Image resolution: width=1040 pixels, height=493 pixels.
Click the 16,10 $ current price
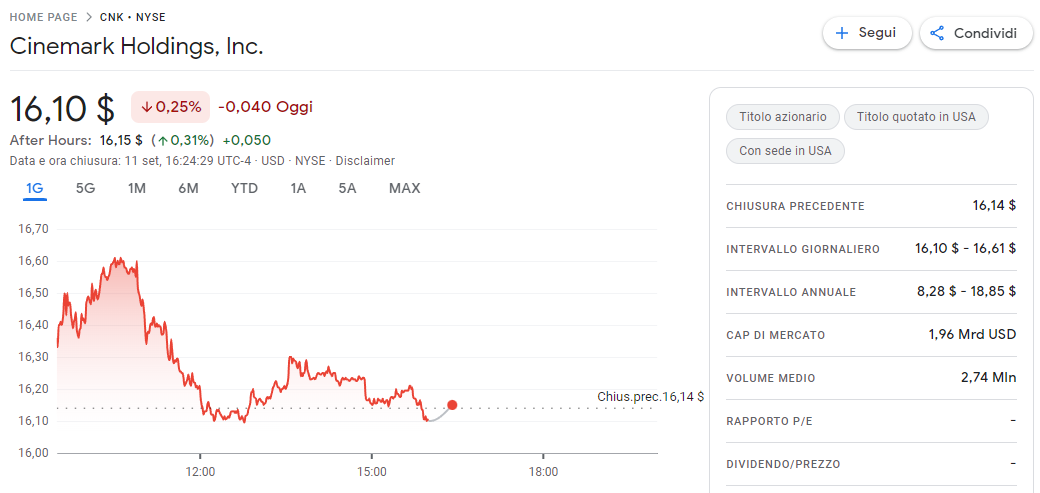click(62, 108)
